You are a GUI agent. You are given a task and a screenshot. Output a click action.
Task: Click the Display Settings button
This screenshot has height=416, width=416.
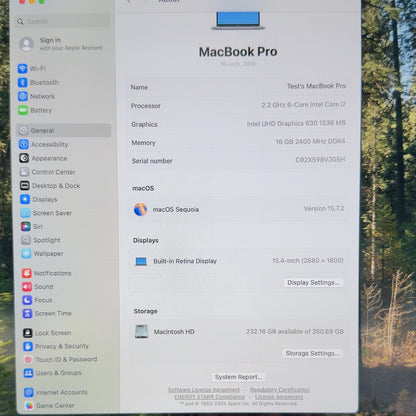tap(313, 283)
